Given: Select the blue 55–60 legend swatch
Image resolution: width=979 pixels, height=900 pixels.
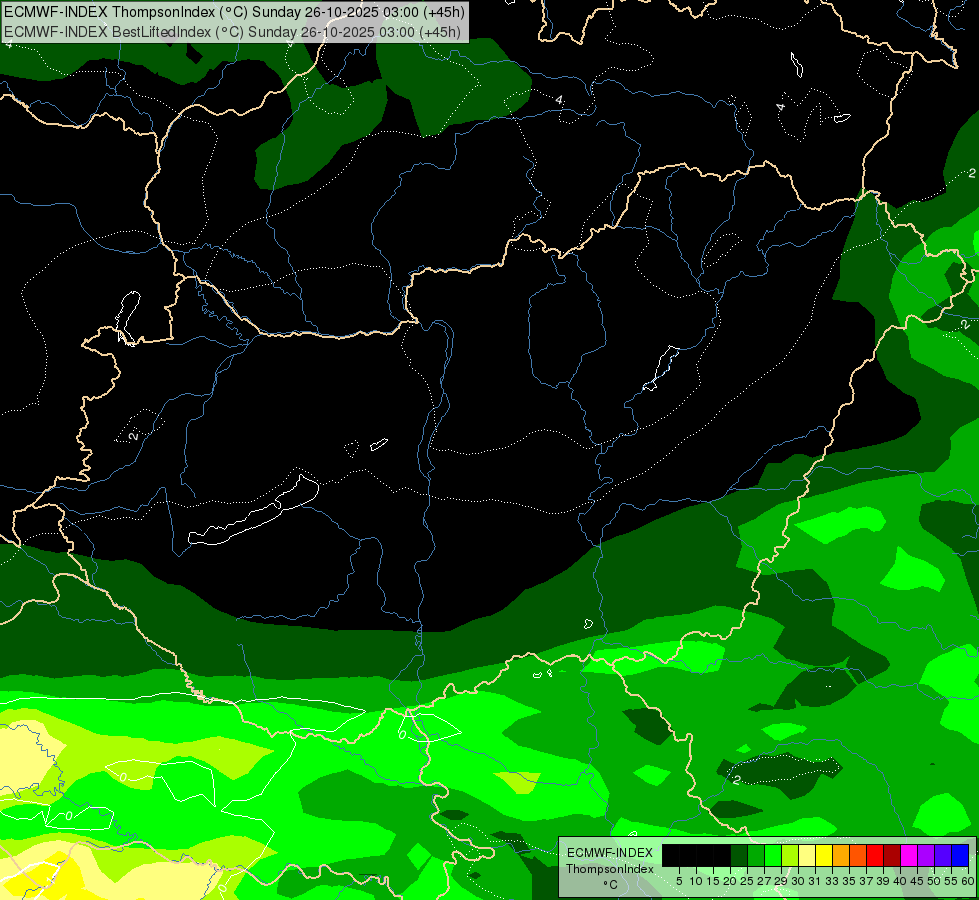Looking at the screenshot, I should [x=960, y=855].
